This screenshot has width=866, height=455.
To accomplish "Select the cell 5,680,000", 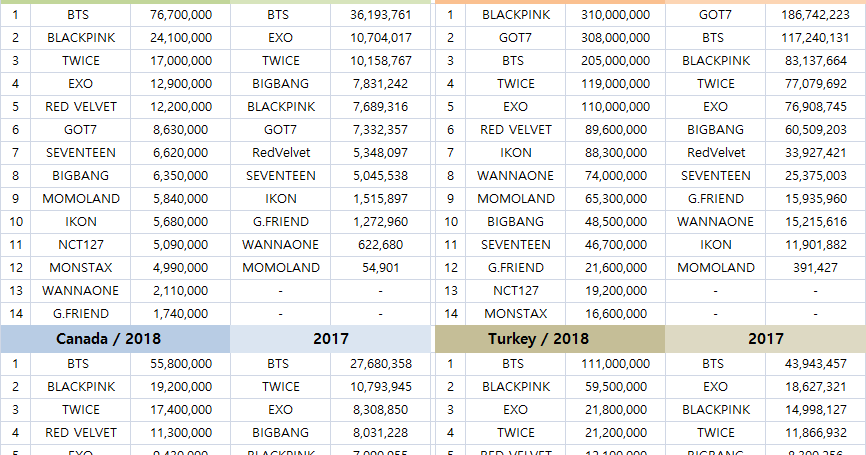I will click(x=181, y=222).
